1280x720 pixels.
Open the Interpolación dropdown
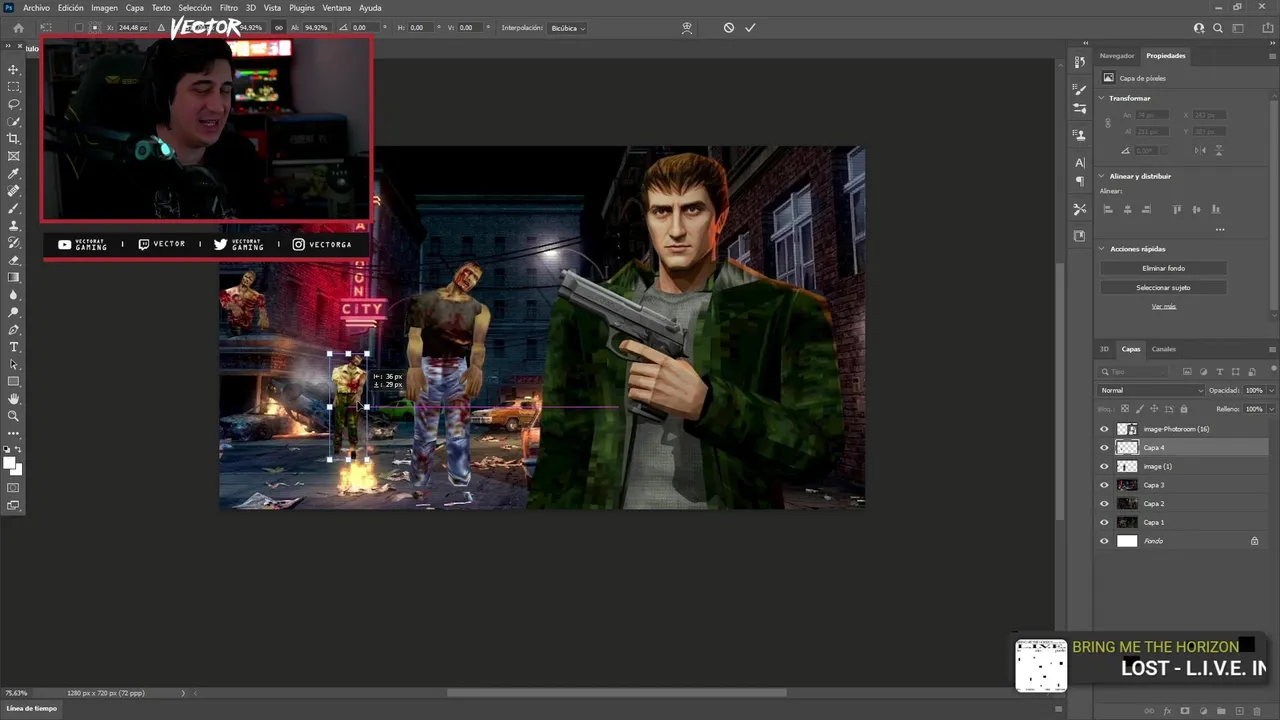tap(567, 28)
